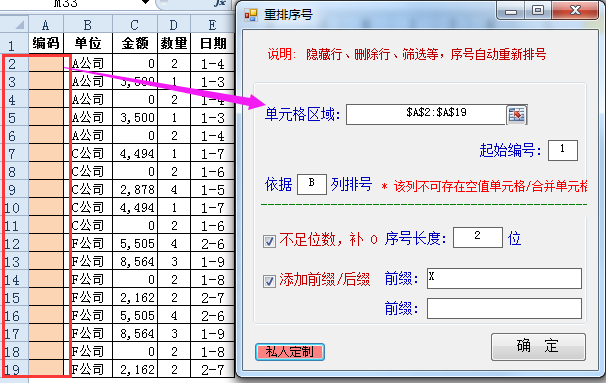
Task: Click the Excel select-all corner button
Action: point(14,25)
